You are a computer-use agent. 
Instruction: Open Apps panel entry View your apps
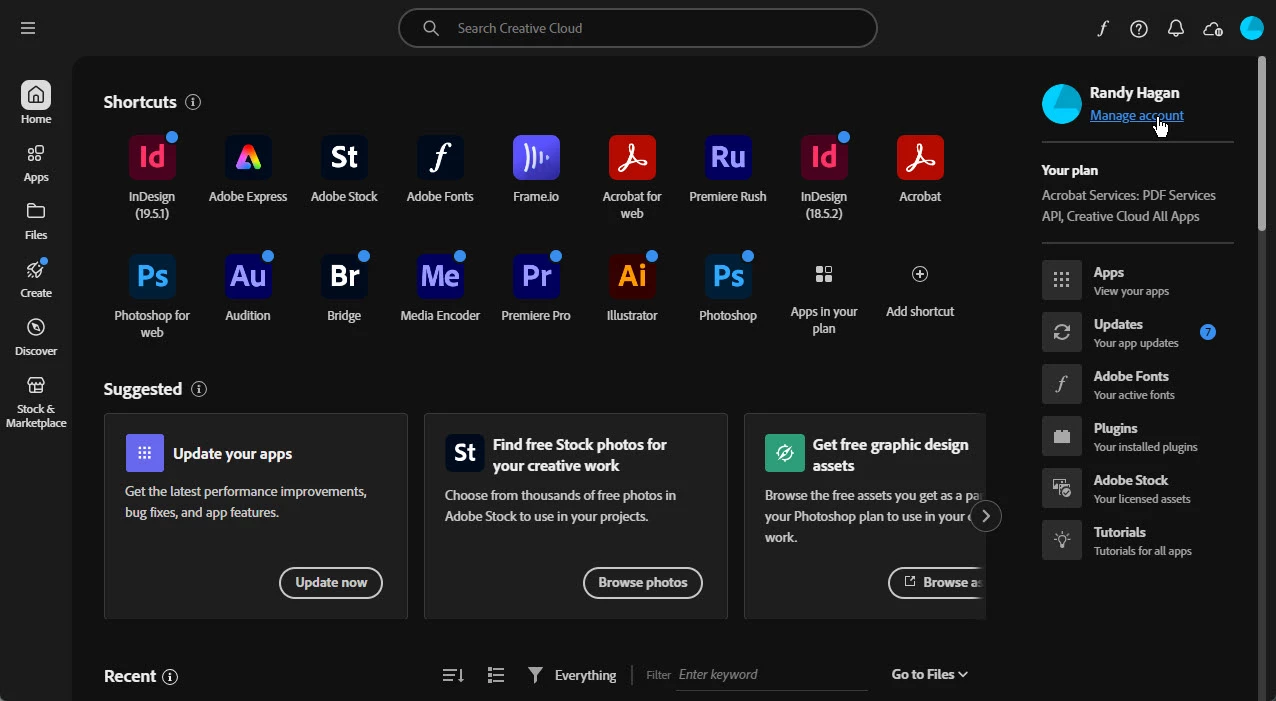(1137, 281)
